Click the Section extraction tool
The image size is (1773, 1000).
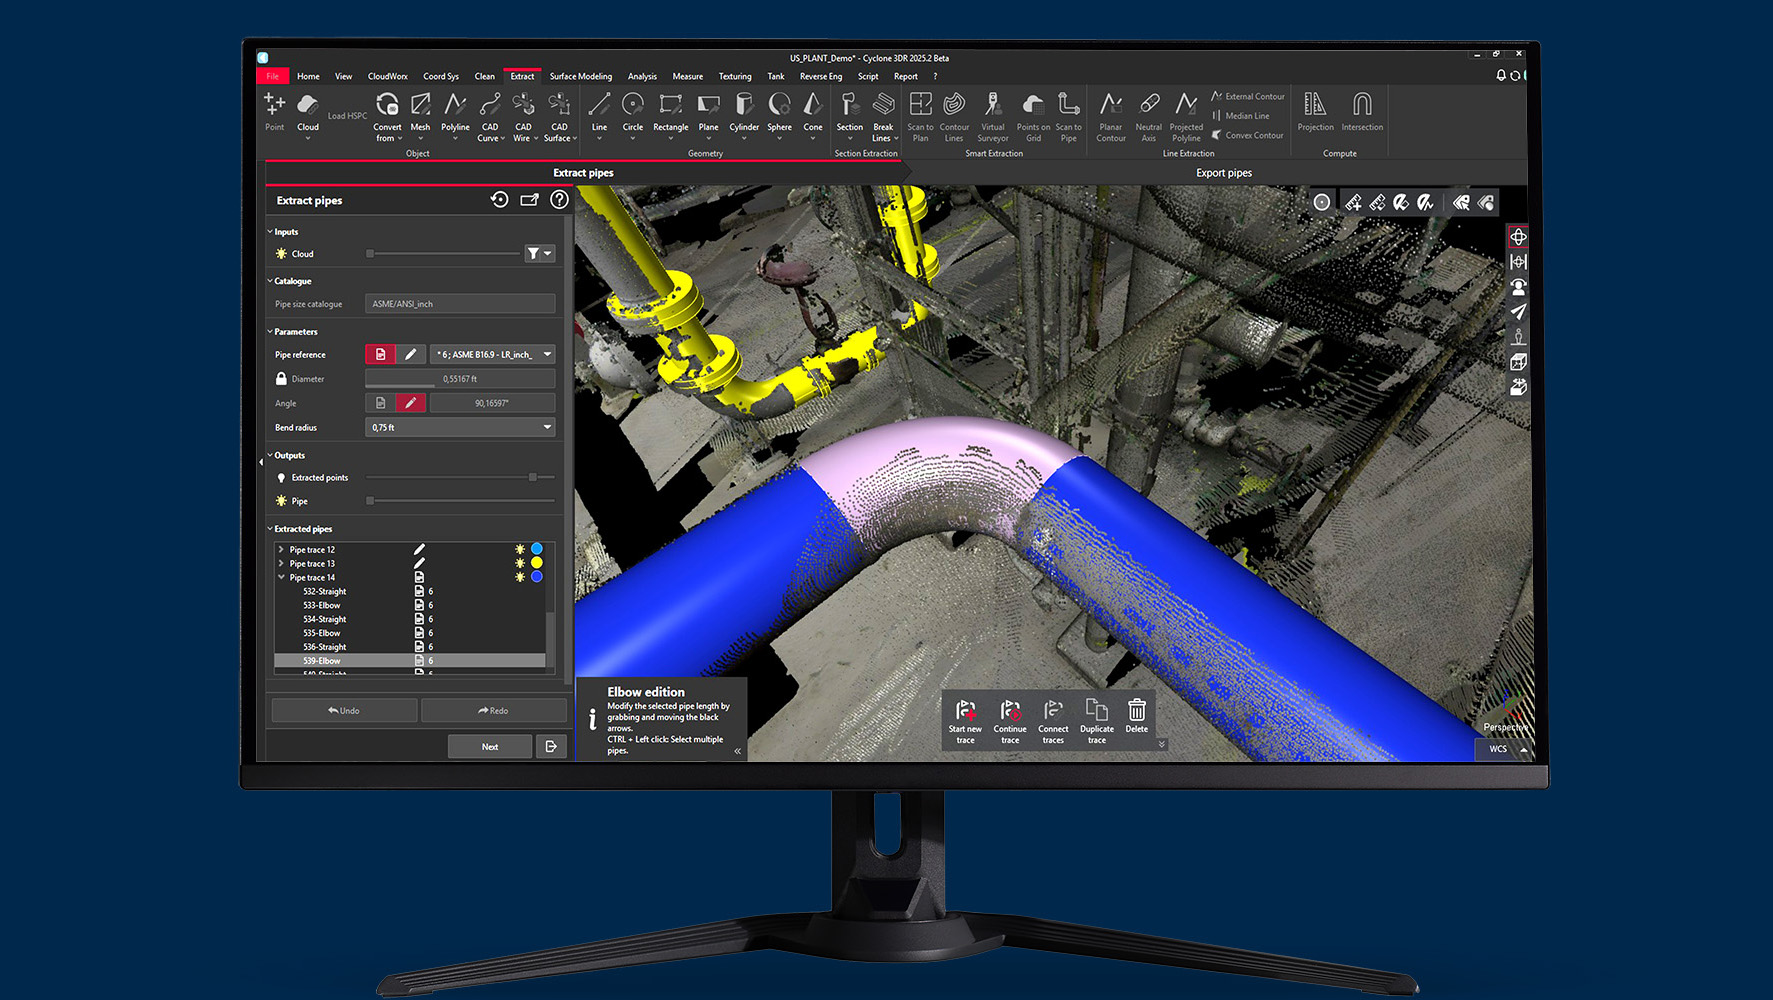coord(849,112)
